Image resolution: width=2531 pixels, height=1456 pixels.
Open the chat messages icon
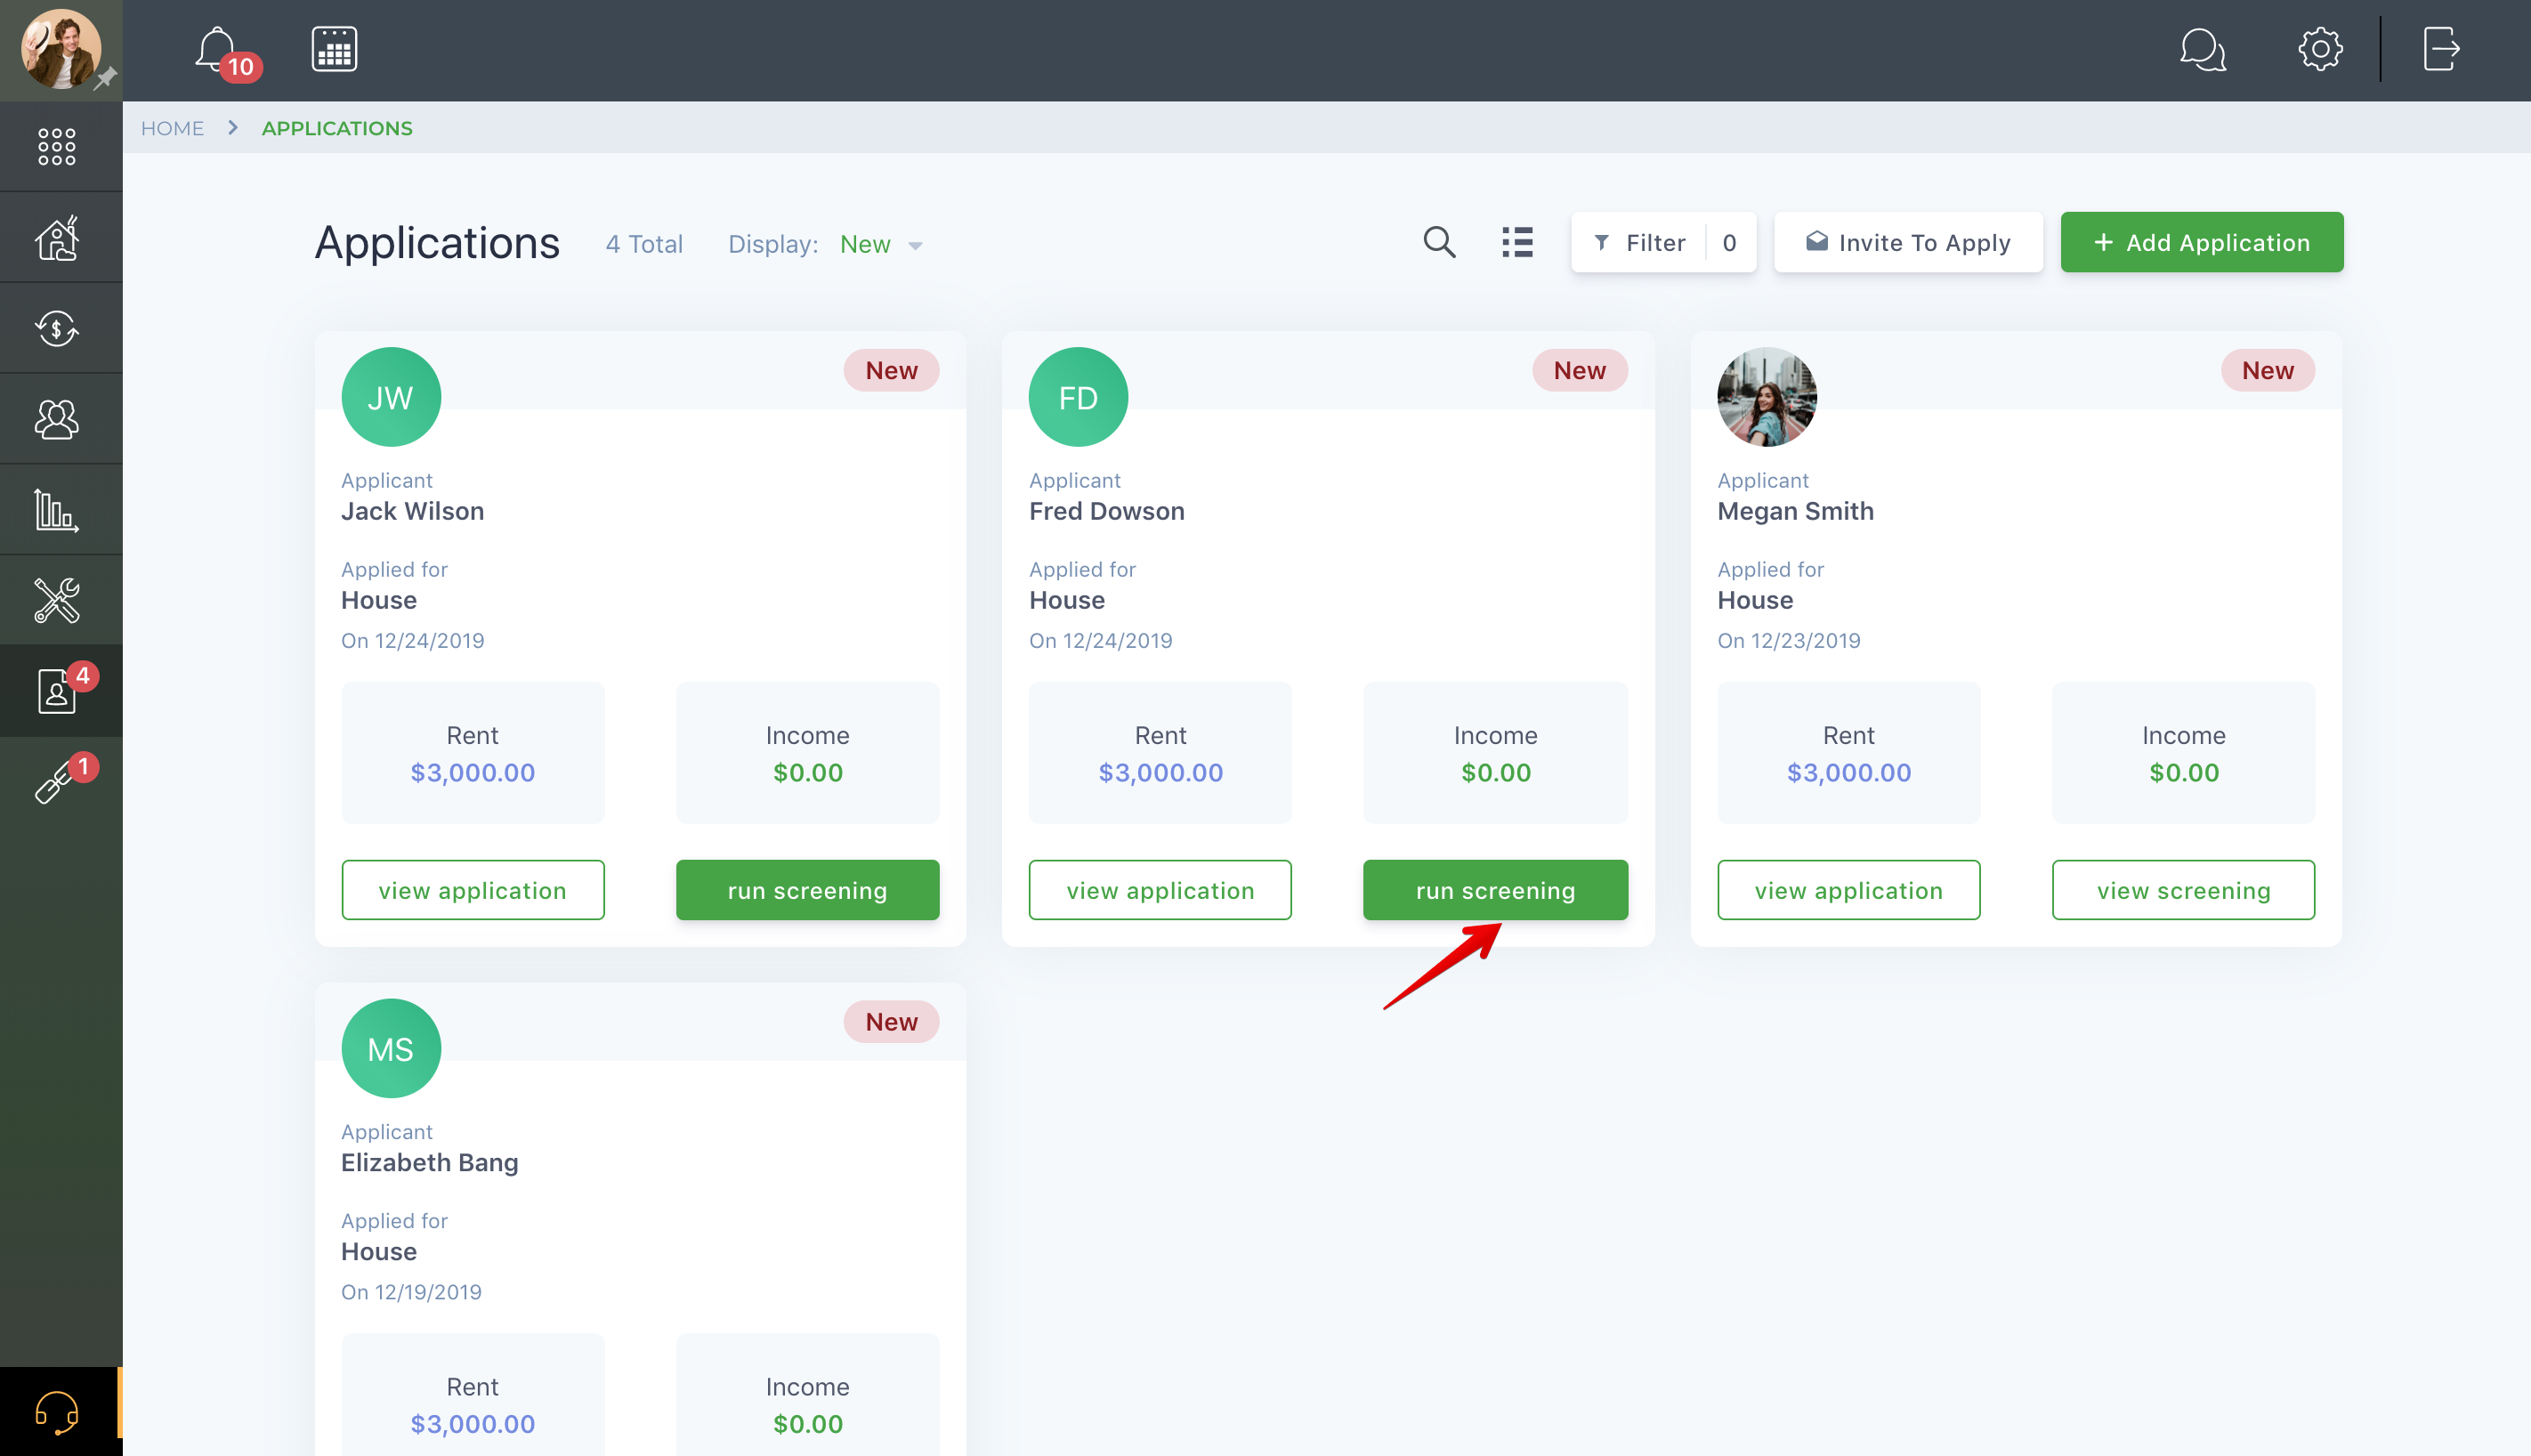2202,49
